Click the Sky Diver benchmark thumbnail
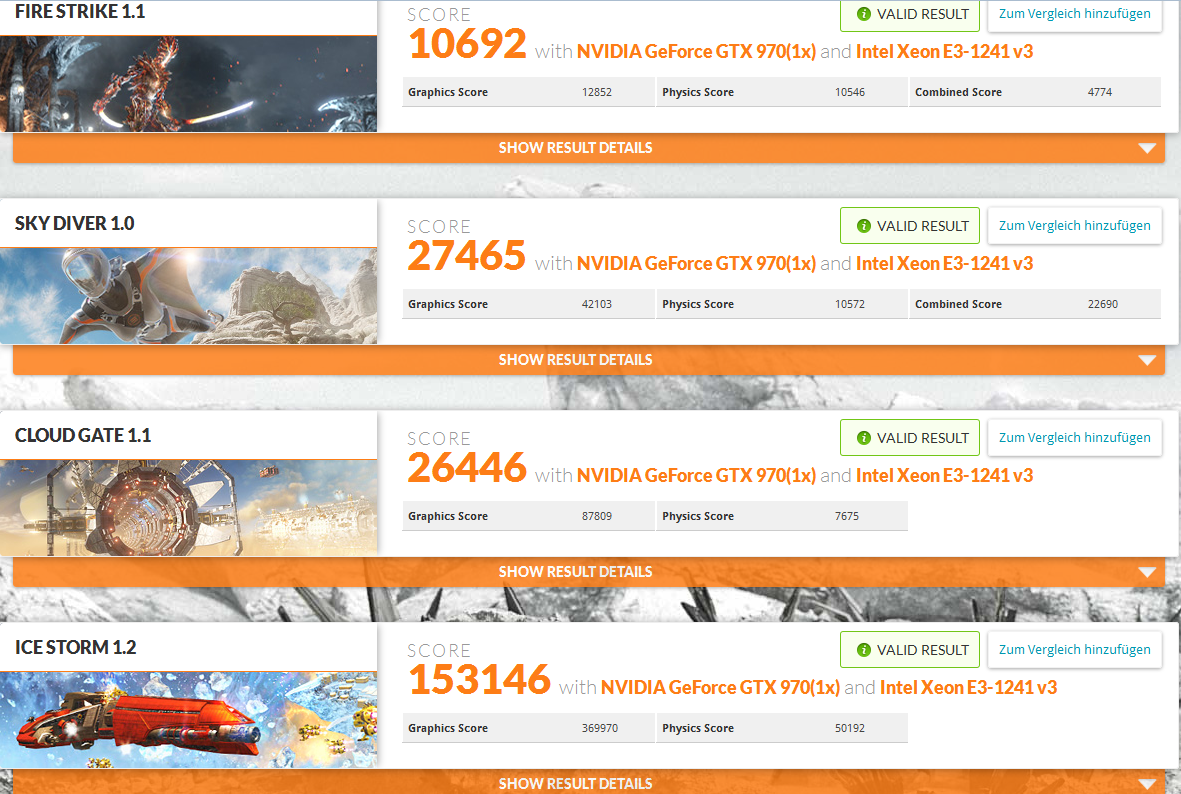Viewport: 1181px width, 794px height. [188, 296]
